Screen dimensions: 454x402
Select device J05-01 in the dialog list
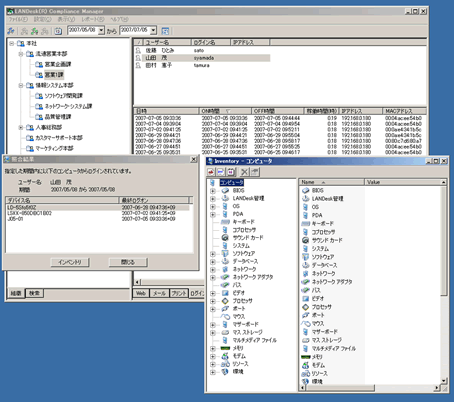(97, 219)
